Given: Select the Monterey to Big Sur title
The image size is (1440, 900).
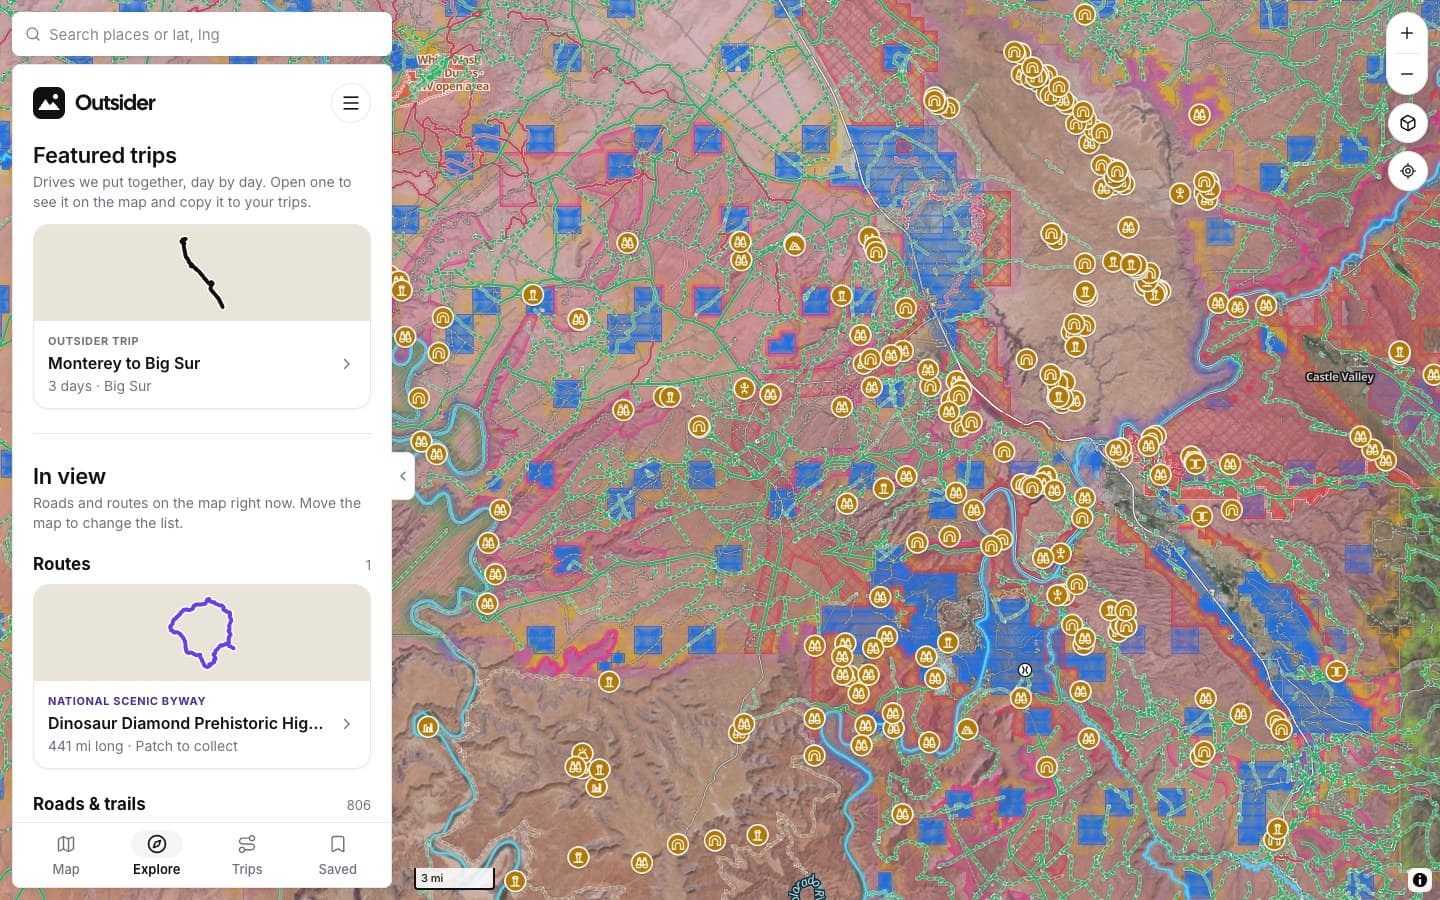Looking at the screenshot, I should pos(124,363).
